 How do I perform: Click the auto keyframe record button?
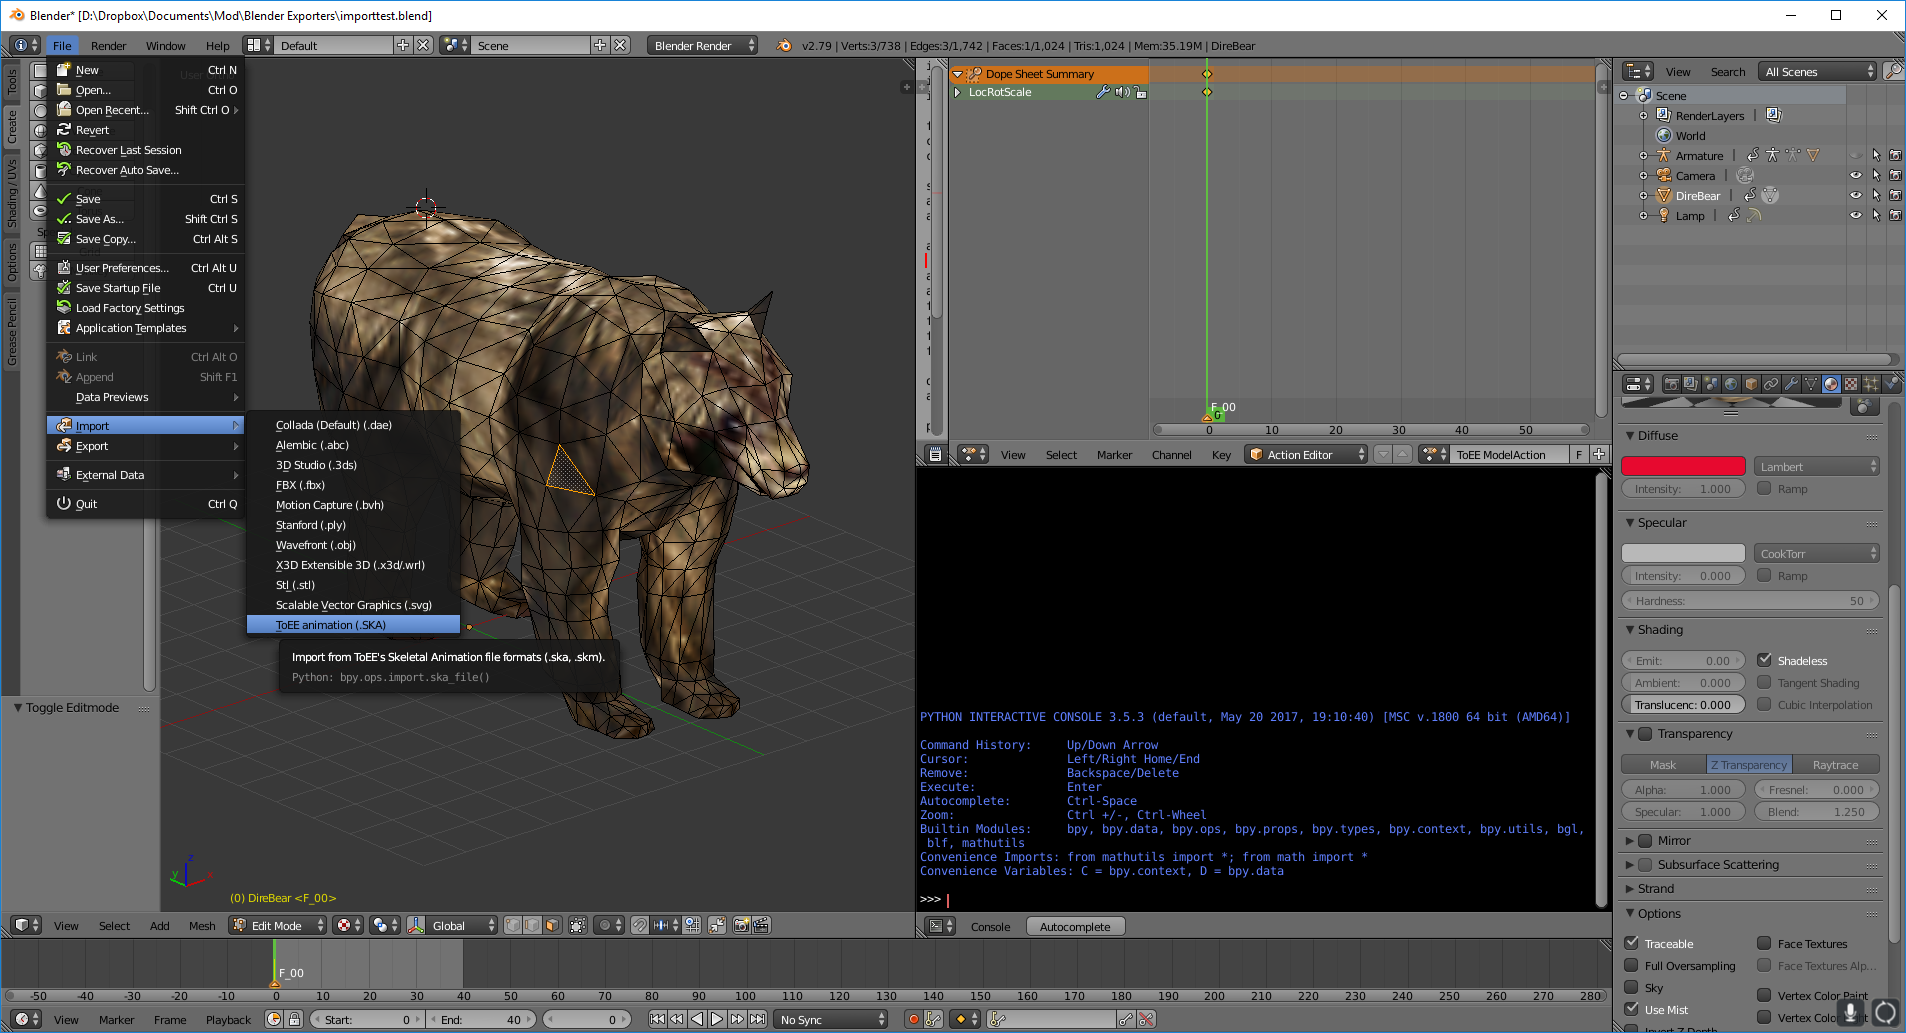click(913, 1019)
